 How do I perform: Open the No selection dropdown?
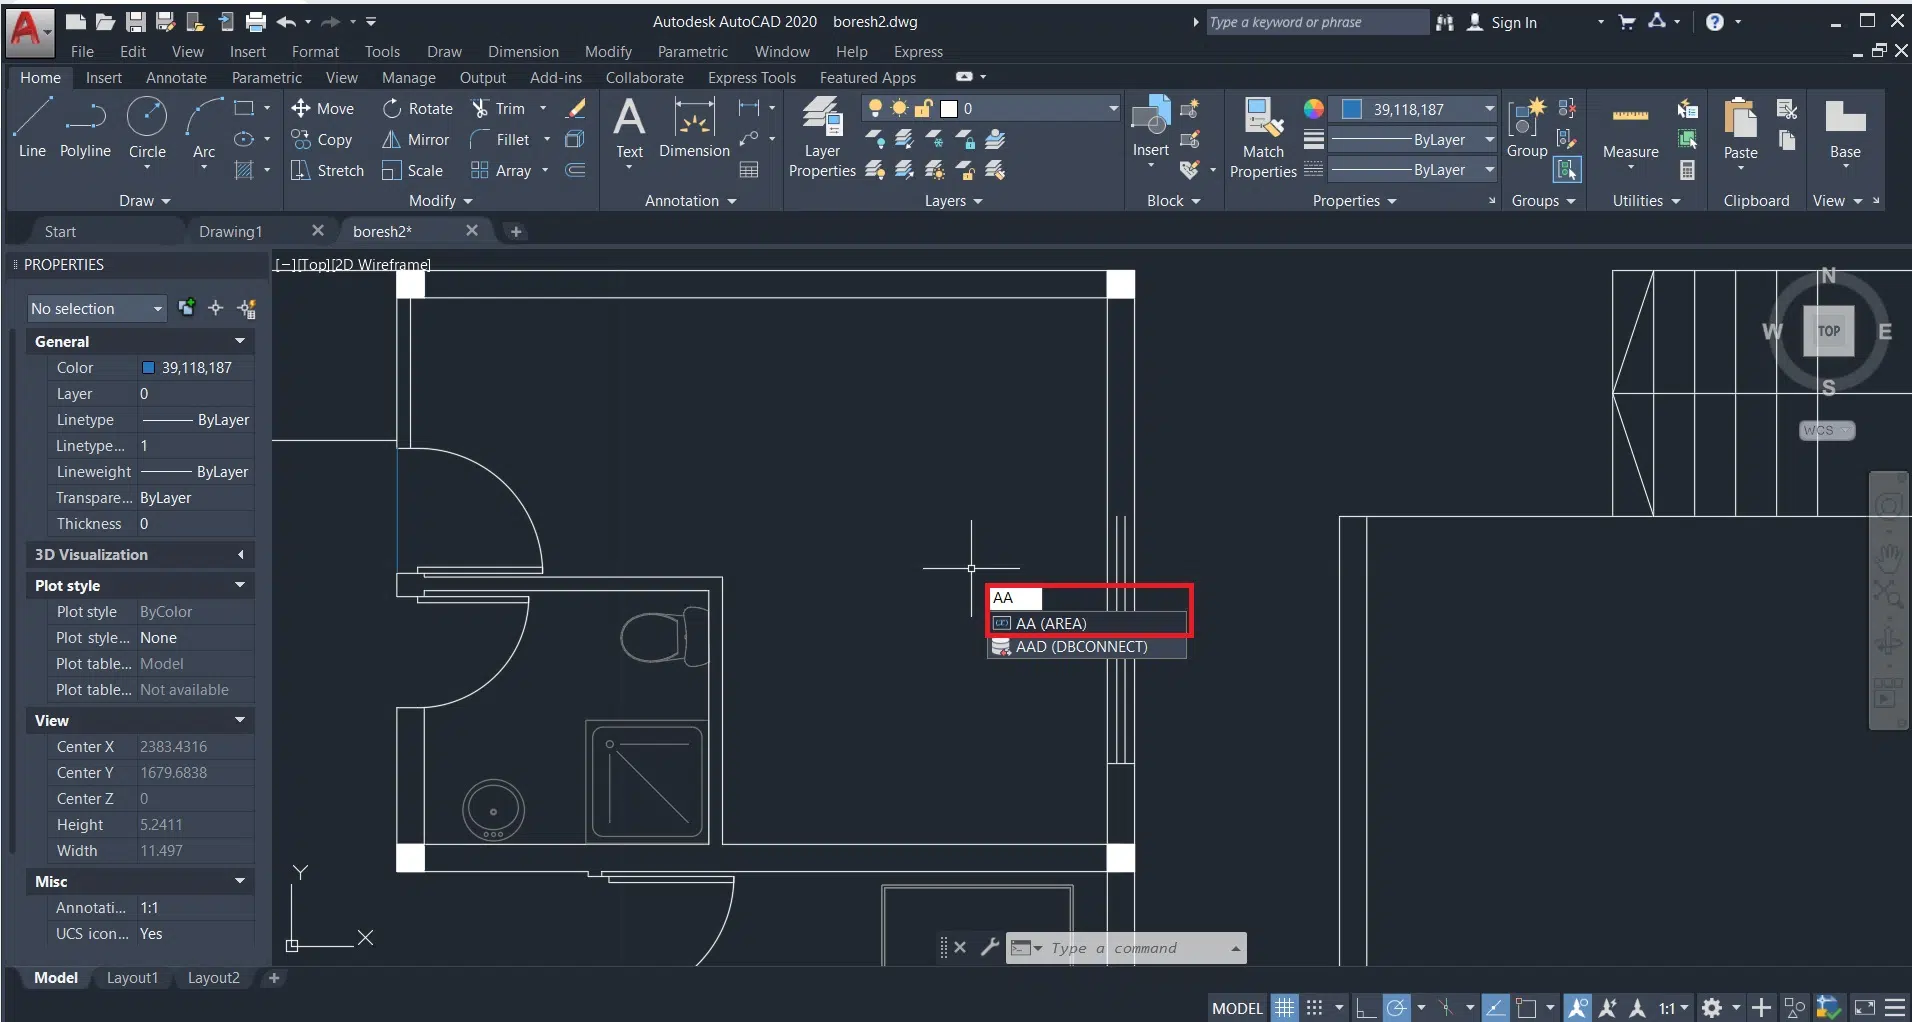(x=96, y=309)
